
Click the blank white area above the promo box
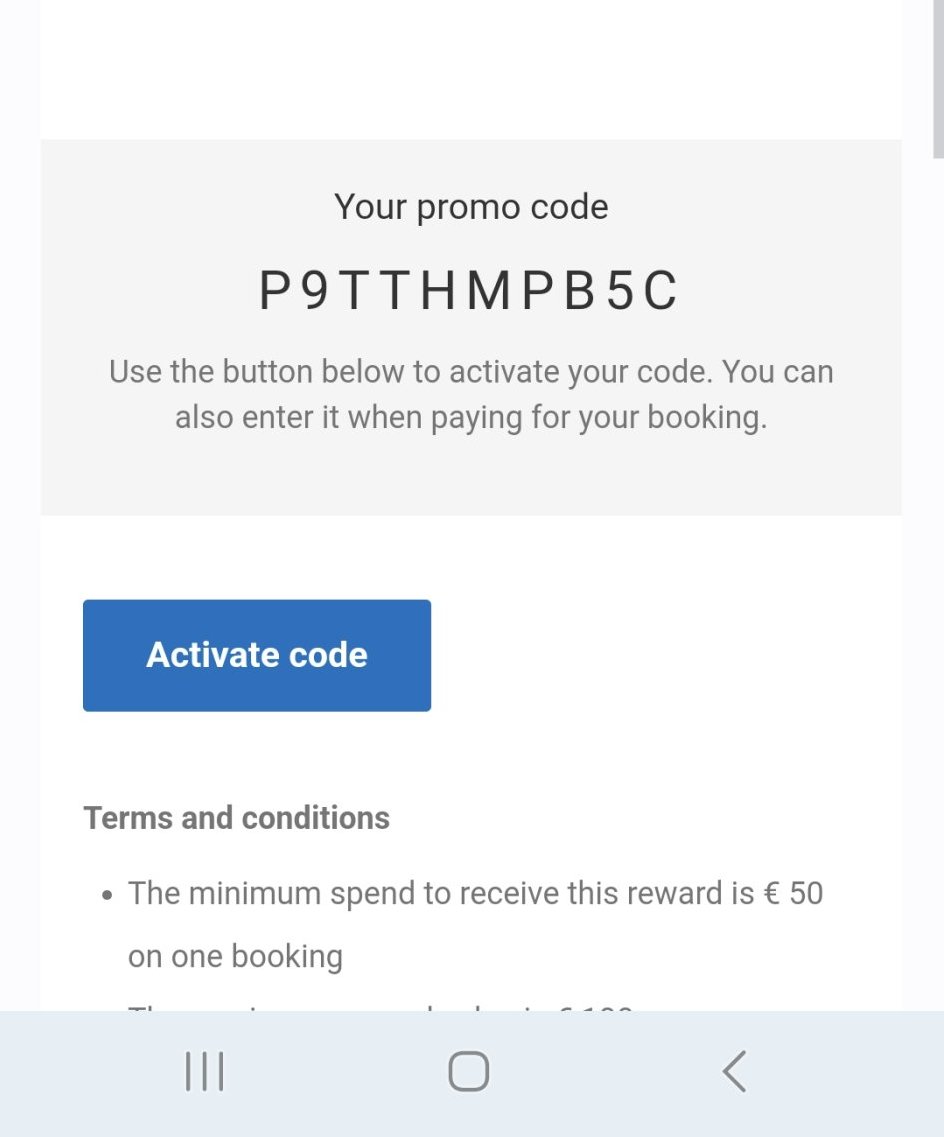[471, 70]
